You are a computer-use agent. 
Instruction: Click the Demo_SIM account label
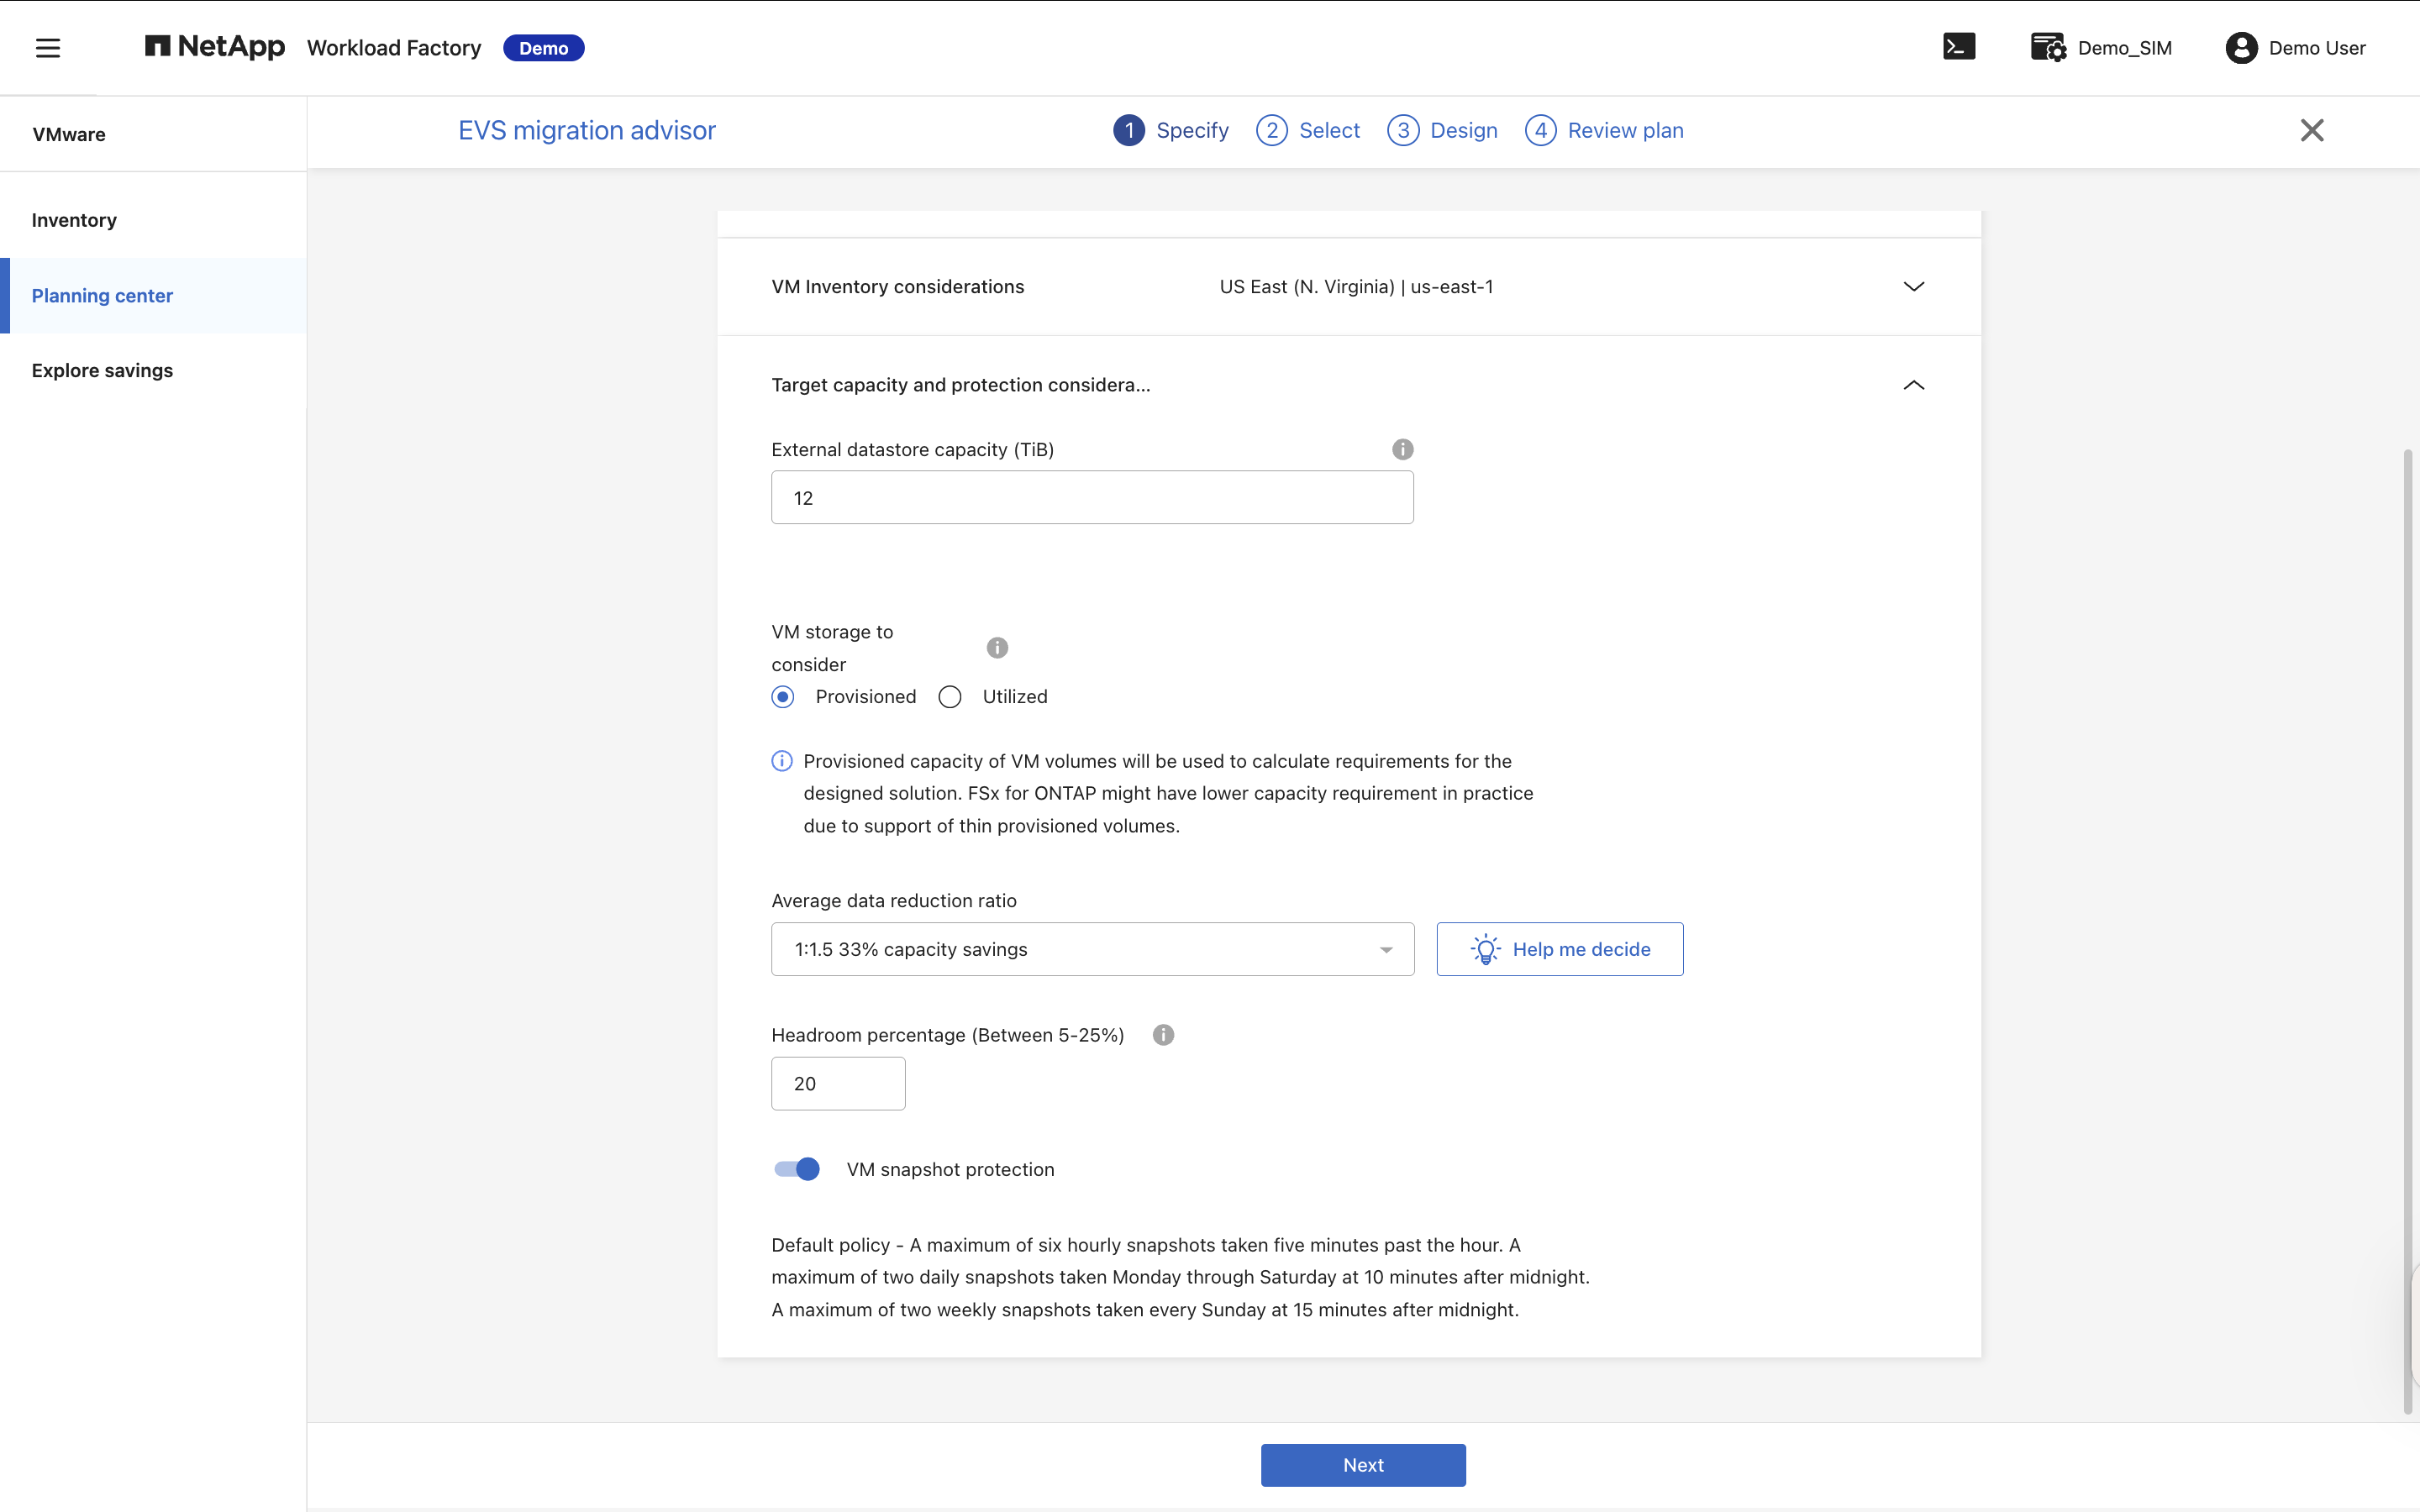pos(2125,48)
